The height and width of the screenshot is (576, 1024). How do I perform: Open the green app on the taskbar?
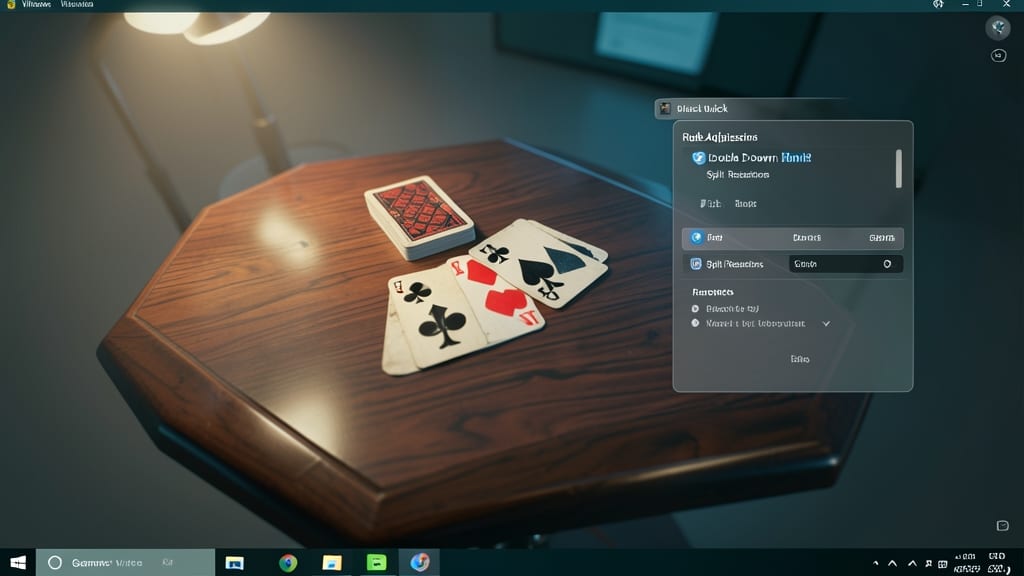point(376,562)
